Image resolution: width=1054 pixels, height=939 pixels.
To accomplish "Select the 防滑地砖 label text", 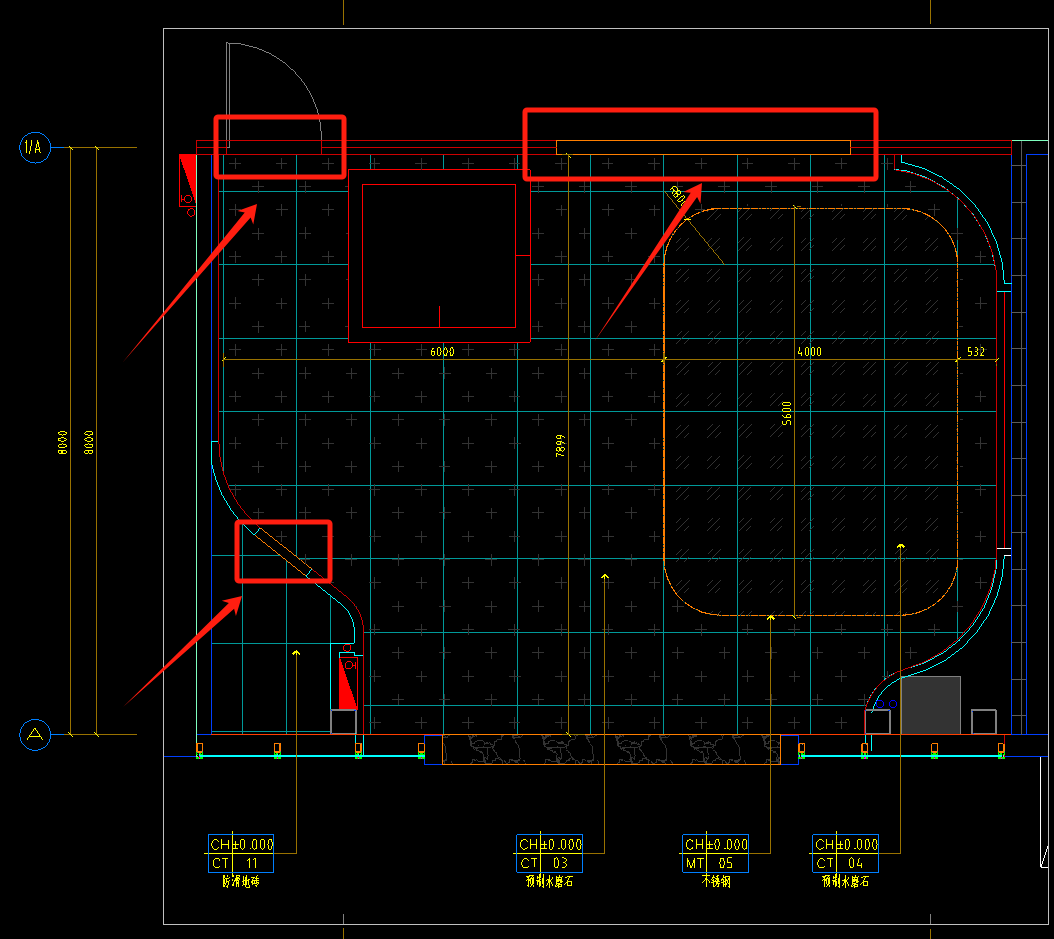I will (x=241, y=882).
